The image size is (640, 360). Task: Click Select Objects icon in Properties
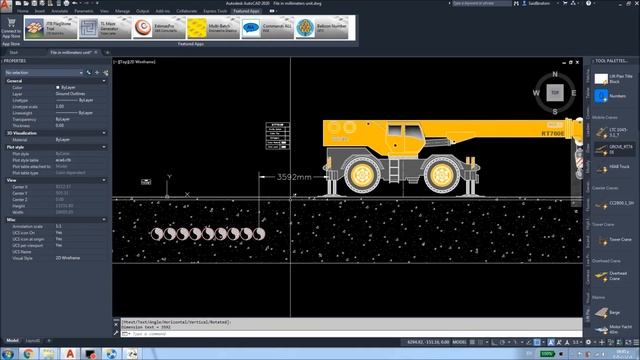[97, 73]
